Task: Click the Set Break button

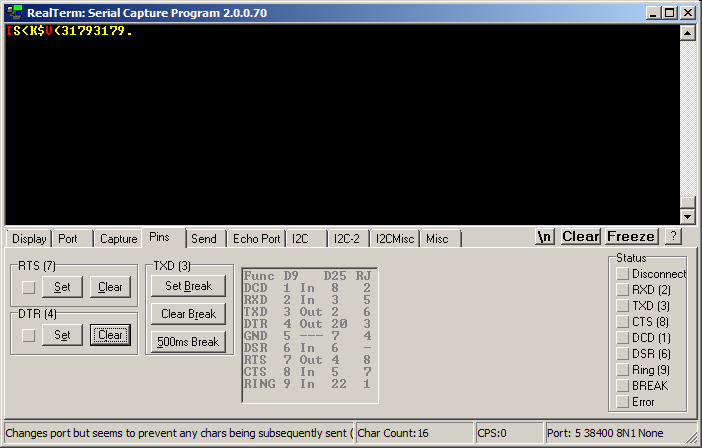Action: (x=188, y=286)
